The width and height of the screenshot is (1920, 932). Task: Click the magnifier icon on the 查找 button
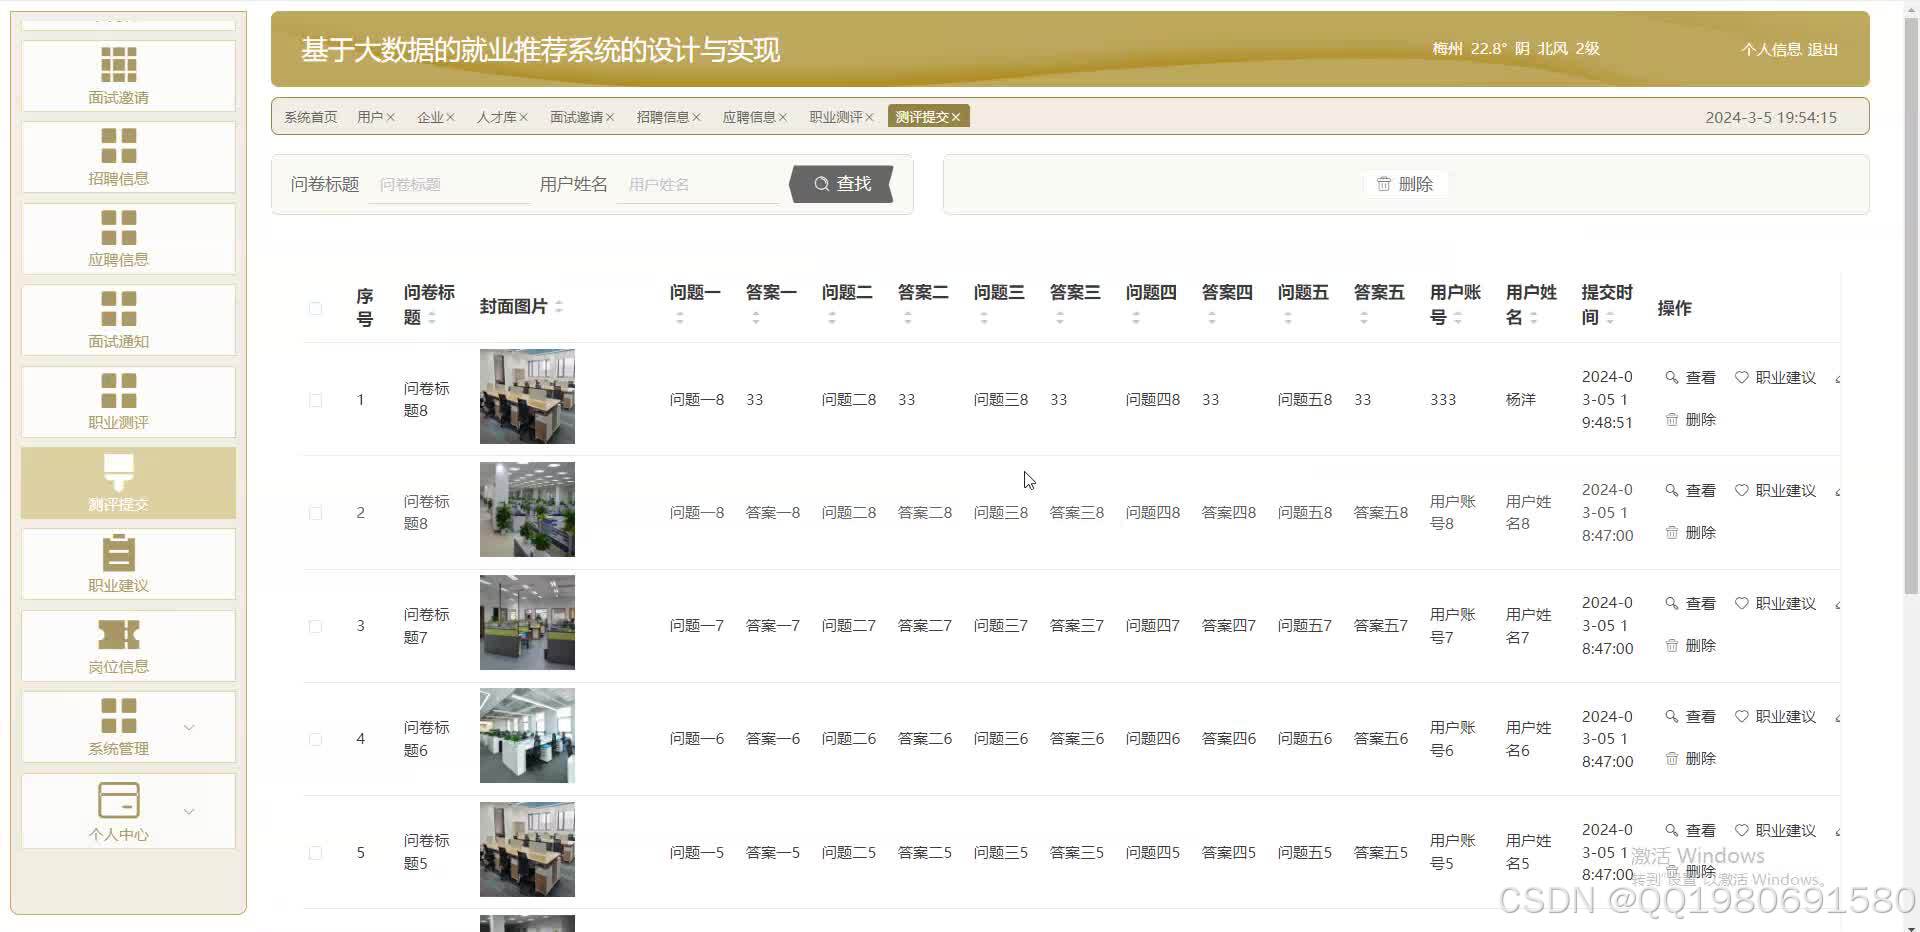pos(821,184)
